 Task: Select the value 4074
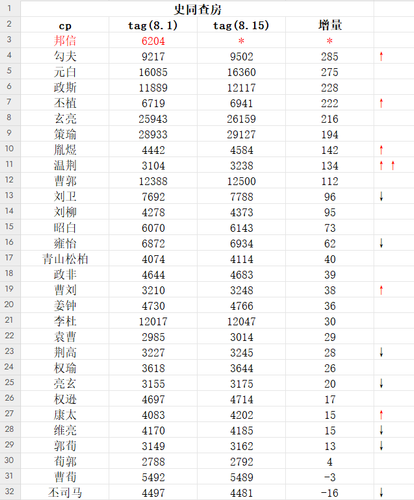(x=153, y=259)
